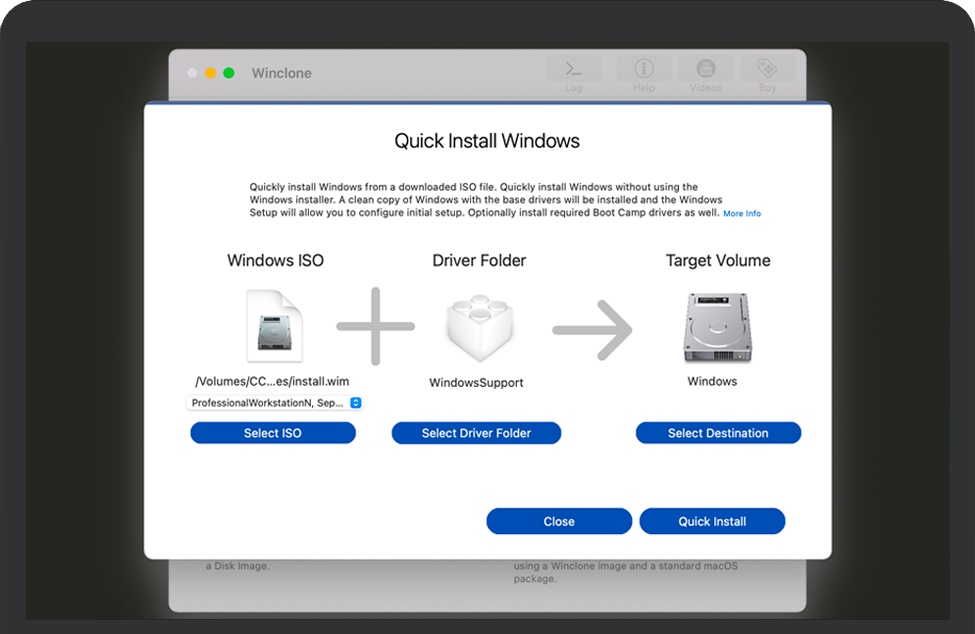Click the right arrow graphic
The image size is (975, 634).
(593, 328)
